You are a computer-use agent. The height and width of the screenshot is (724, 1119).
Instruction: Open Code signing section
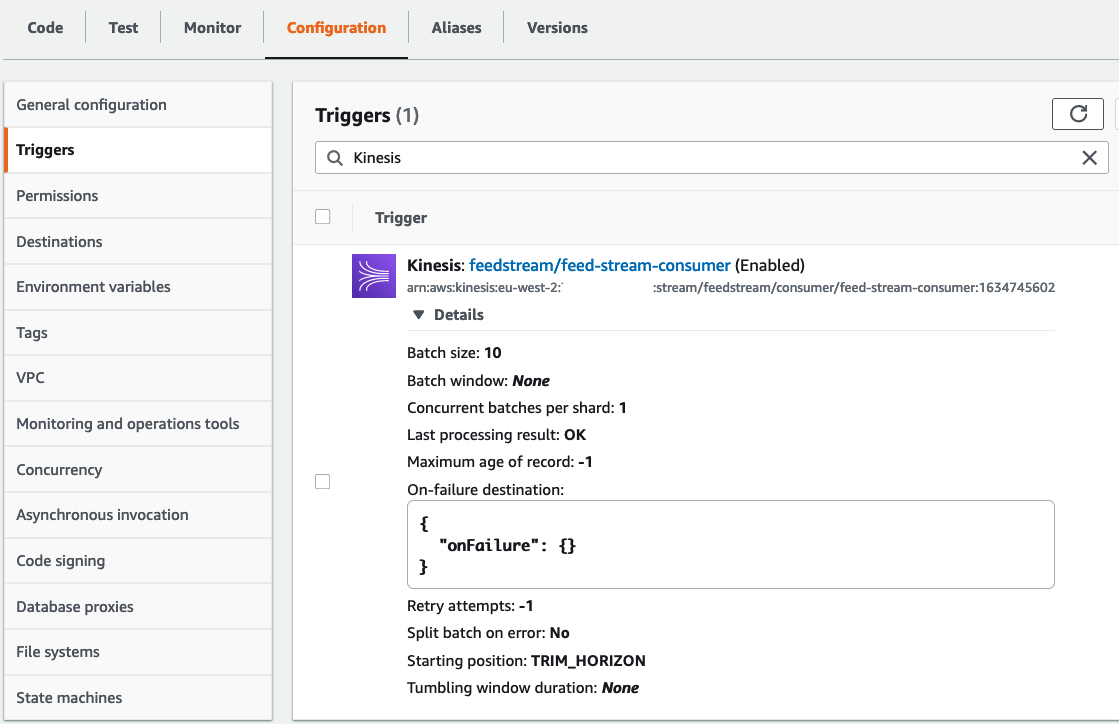(x=138, y=561)
